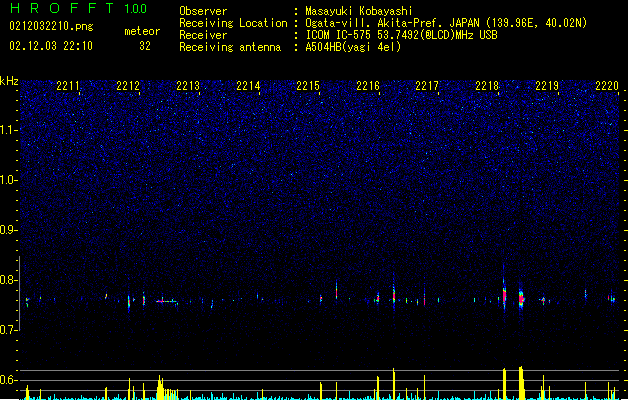The image size is (629, 400).
Task: Click the 'meteor' label
Action: [x=142, y=31]
